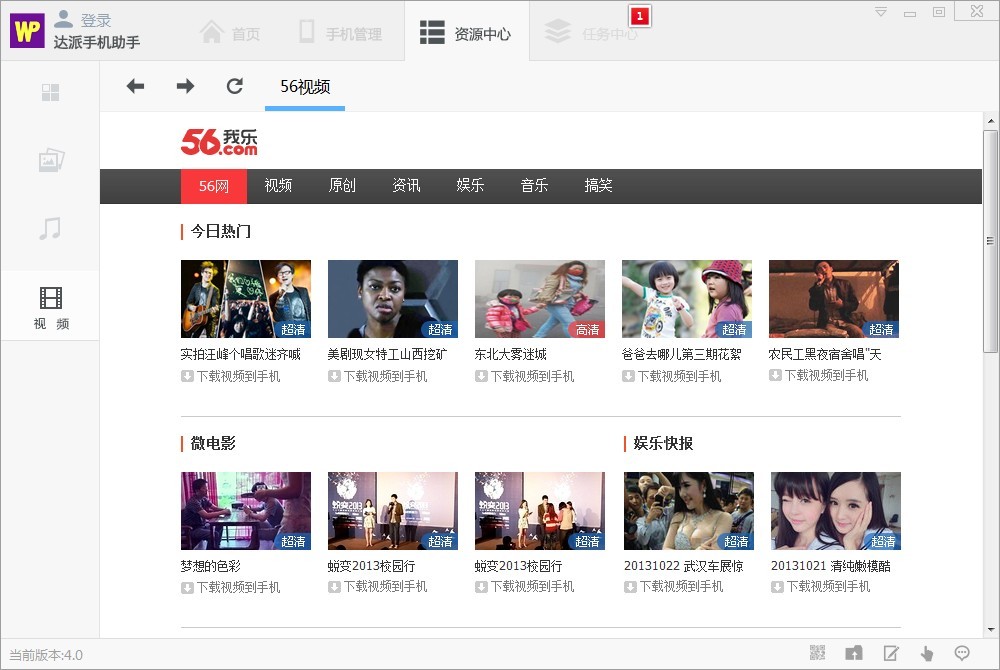Click the 当前版本:4.0 version text
This screenshot has width=1000, height=670.
click(x=46, y=655)
